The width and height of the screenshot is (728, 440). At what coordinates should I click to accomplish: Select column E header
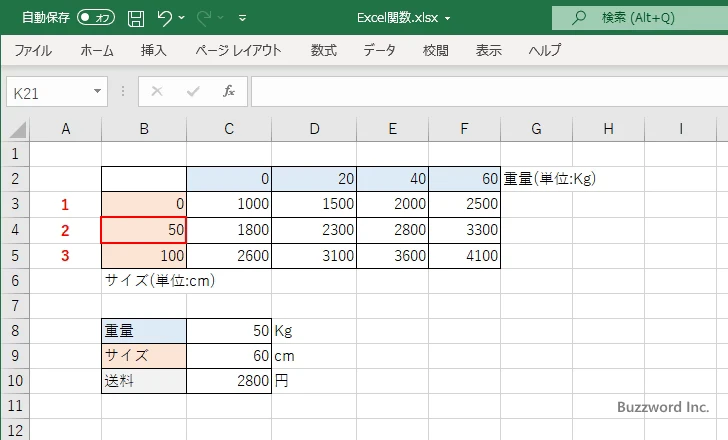point(393,129)
